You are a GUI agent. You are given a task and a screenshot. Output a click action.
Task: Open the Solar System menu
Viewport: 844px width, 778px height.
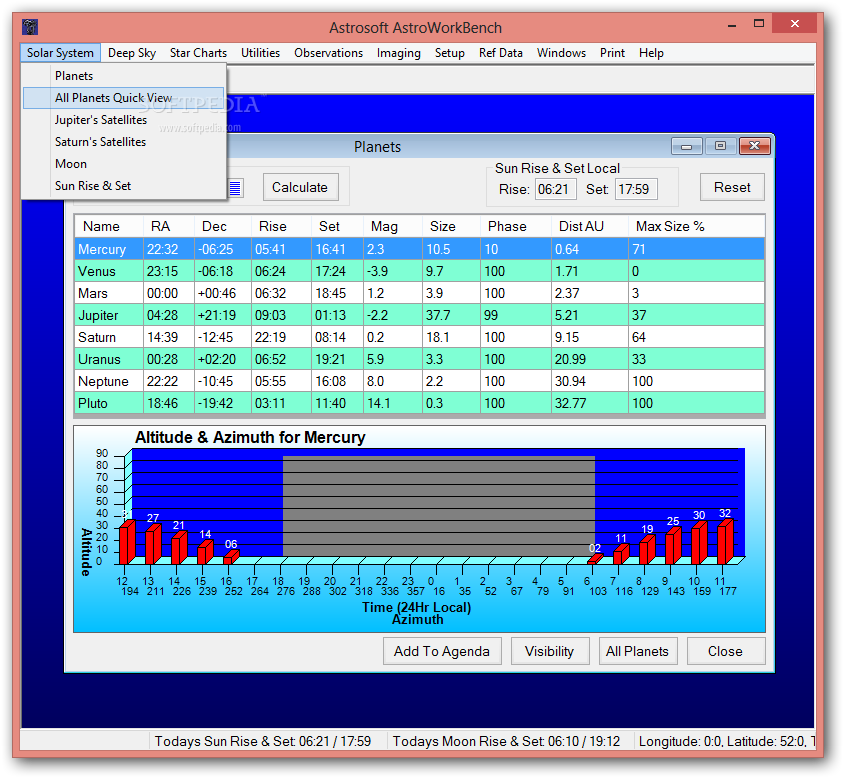[60, 53]
